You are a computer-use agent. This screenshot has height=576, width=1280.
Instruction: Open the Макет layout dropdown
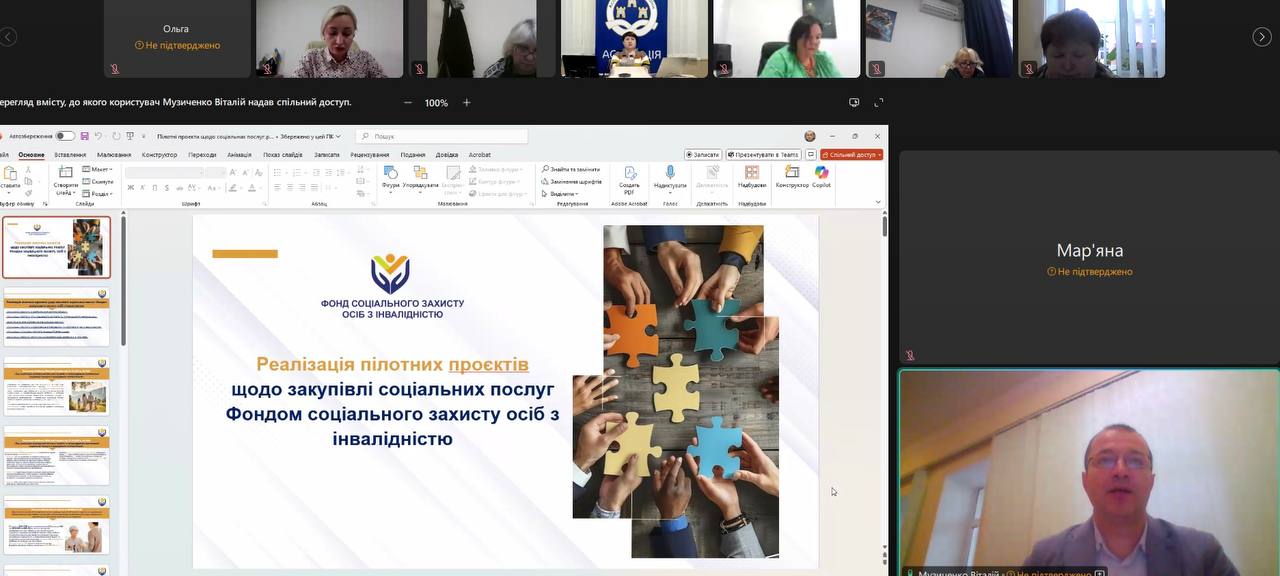(100, 169)
